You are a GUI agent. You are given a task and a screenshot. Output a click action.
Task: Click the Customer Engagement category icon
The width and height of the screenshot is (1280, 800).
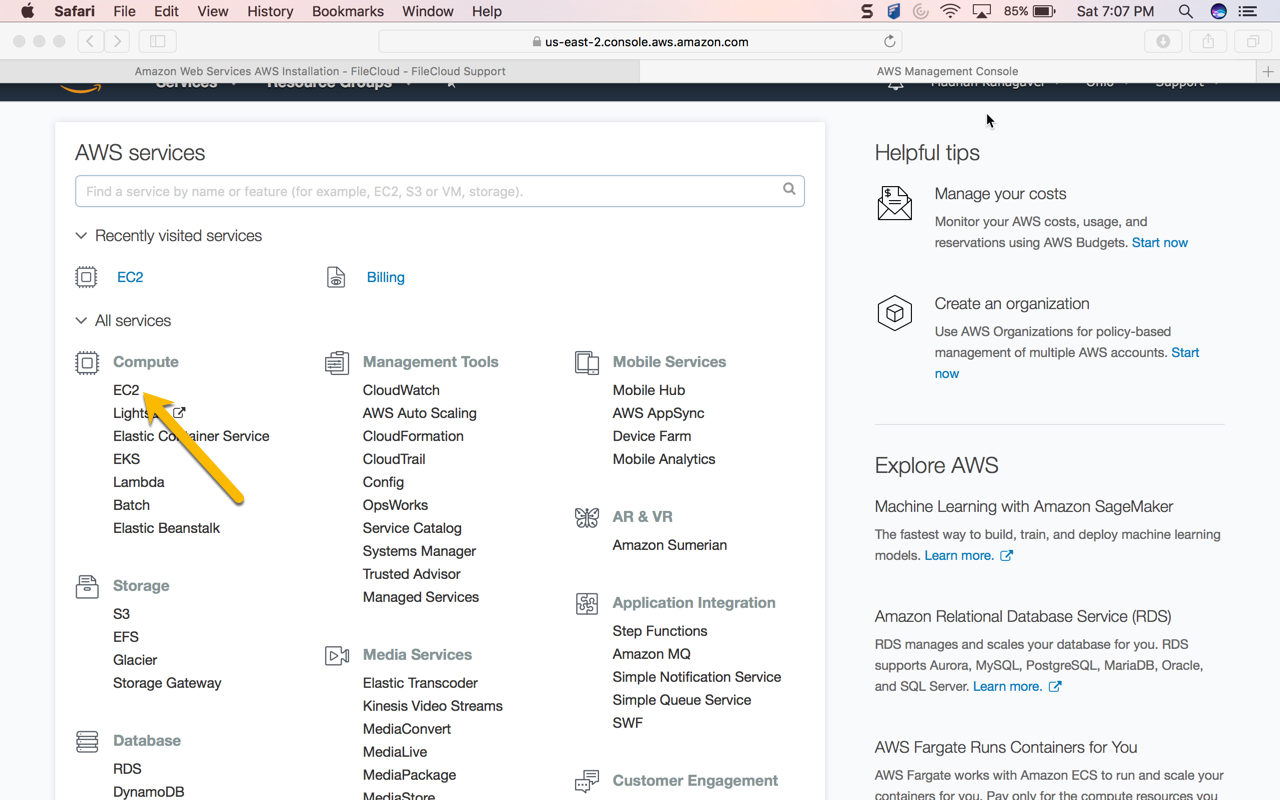tap(586, 780)
